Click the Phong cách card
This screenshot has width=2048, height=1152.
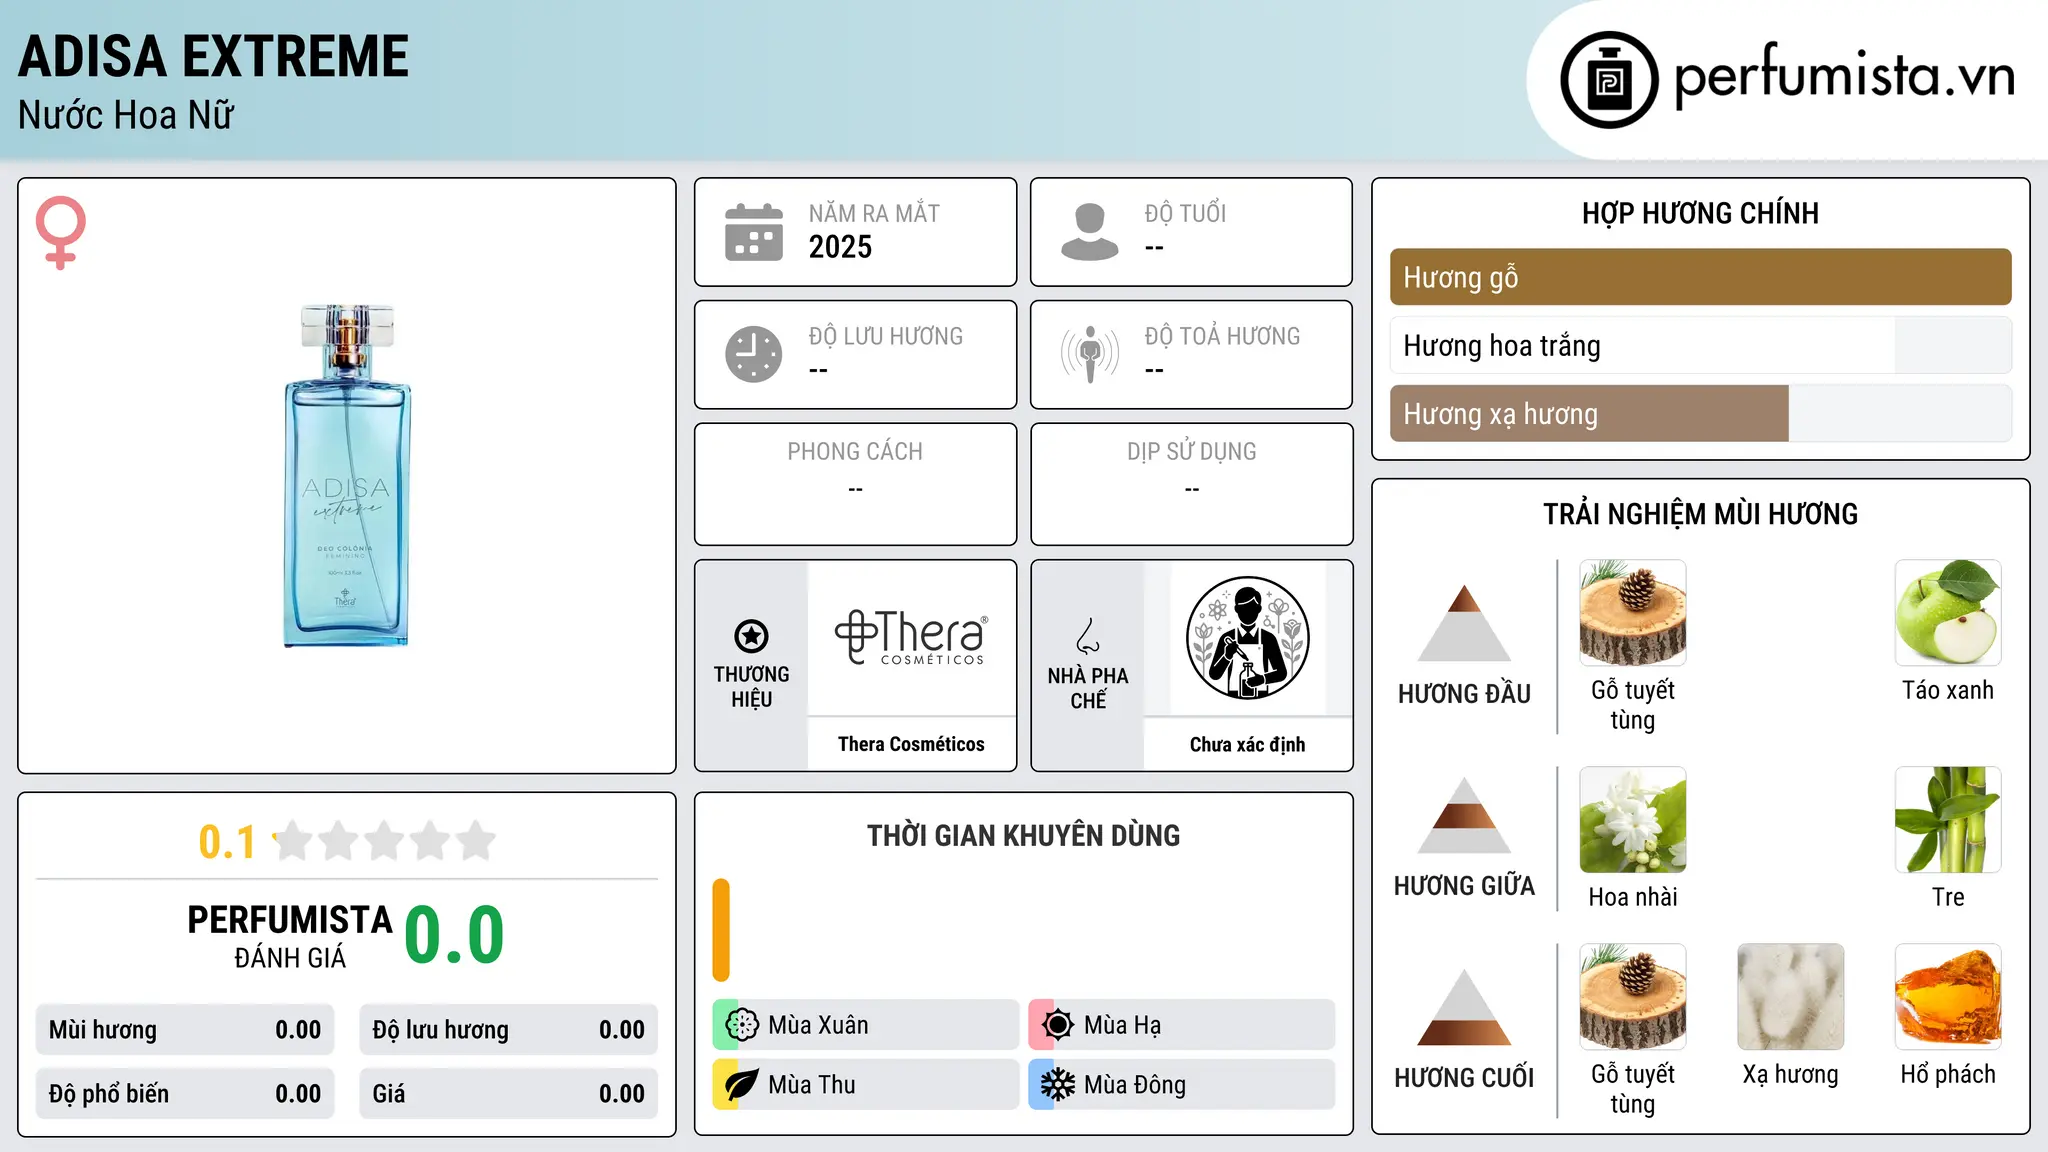tap(855, 484)
